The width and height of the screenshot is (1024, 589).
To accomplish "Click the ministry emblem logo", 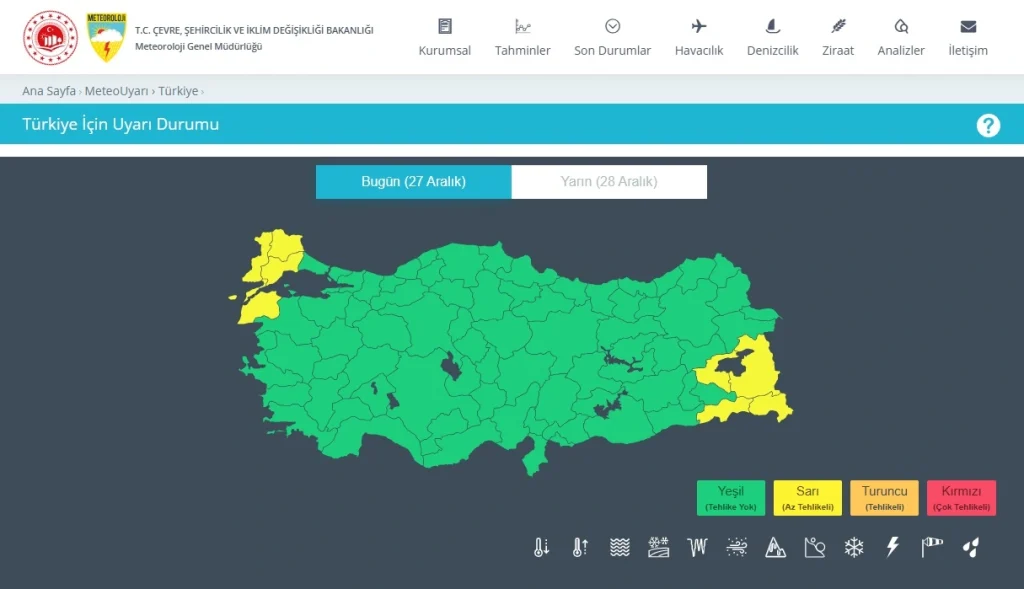I will point(50,37).
